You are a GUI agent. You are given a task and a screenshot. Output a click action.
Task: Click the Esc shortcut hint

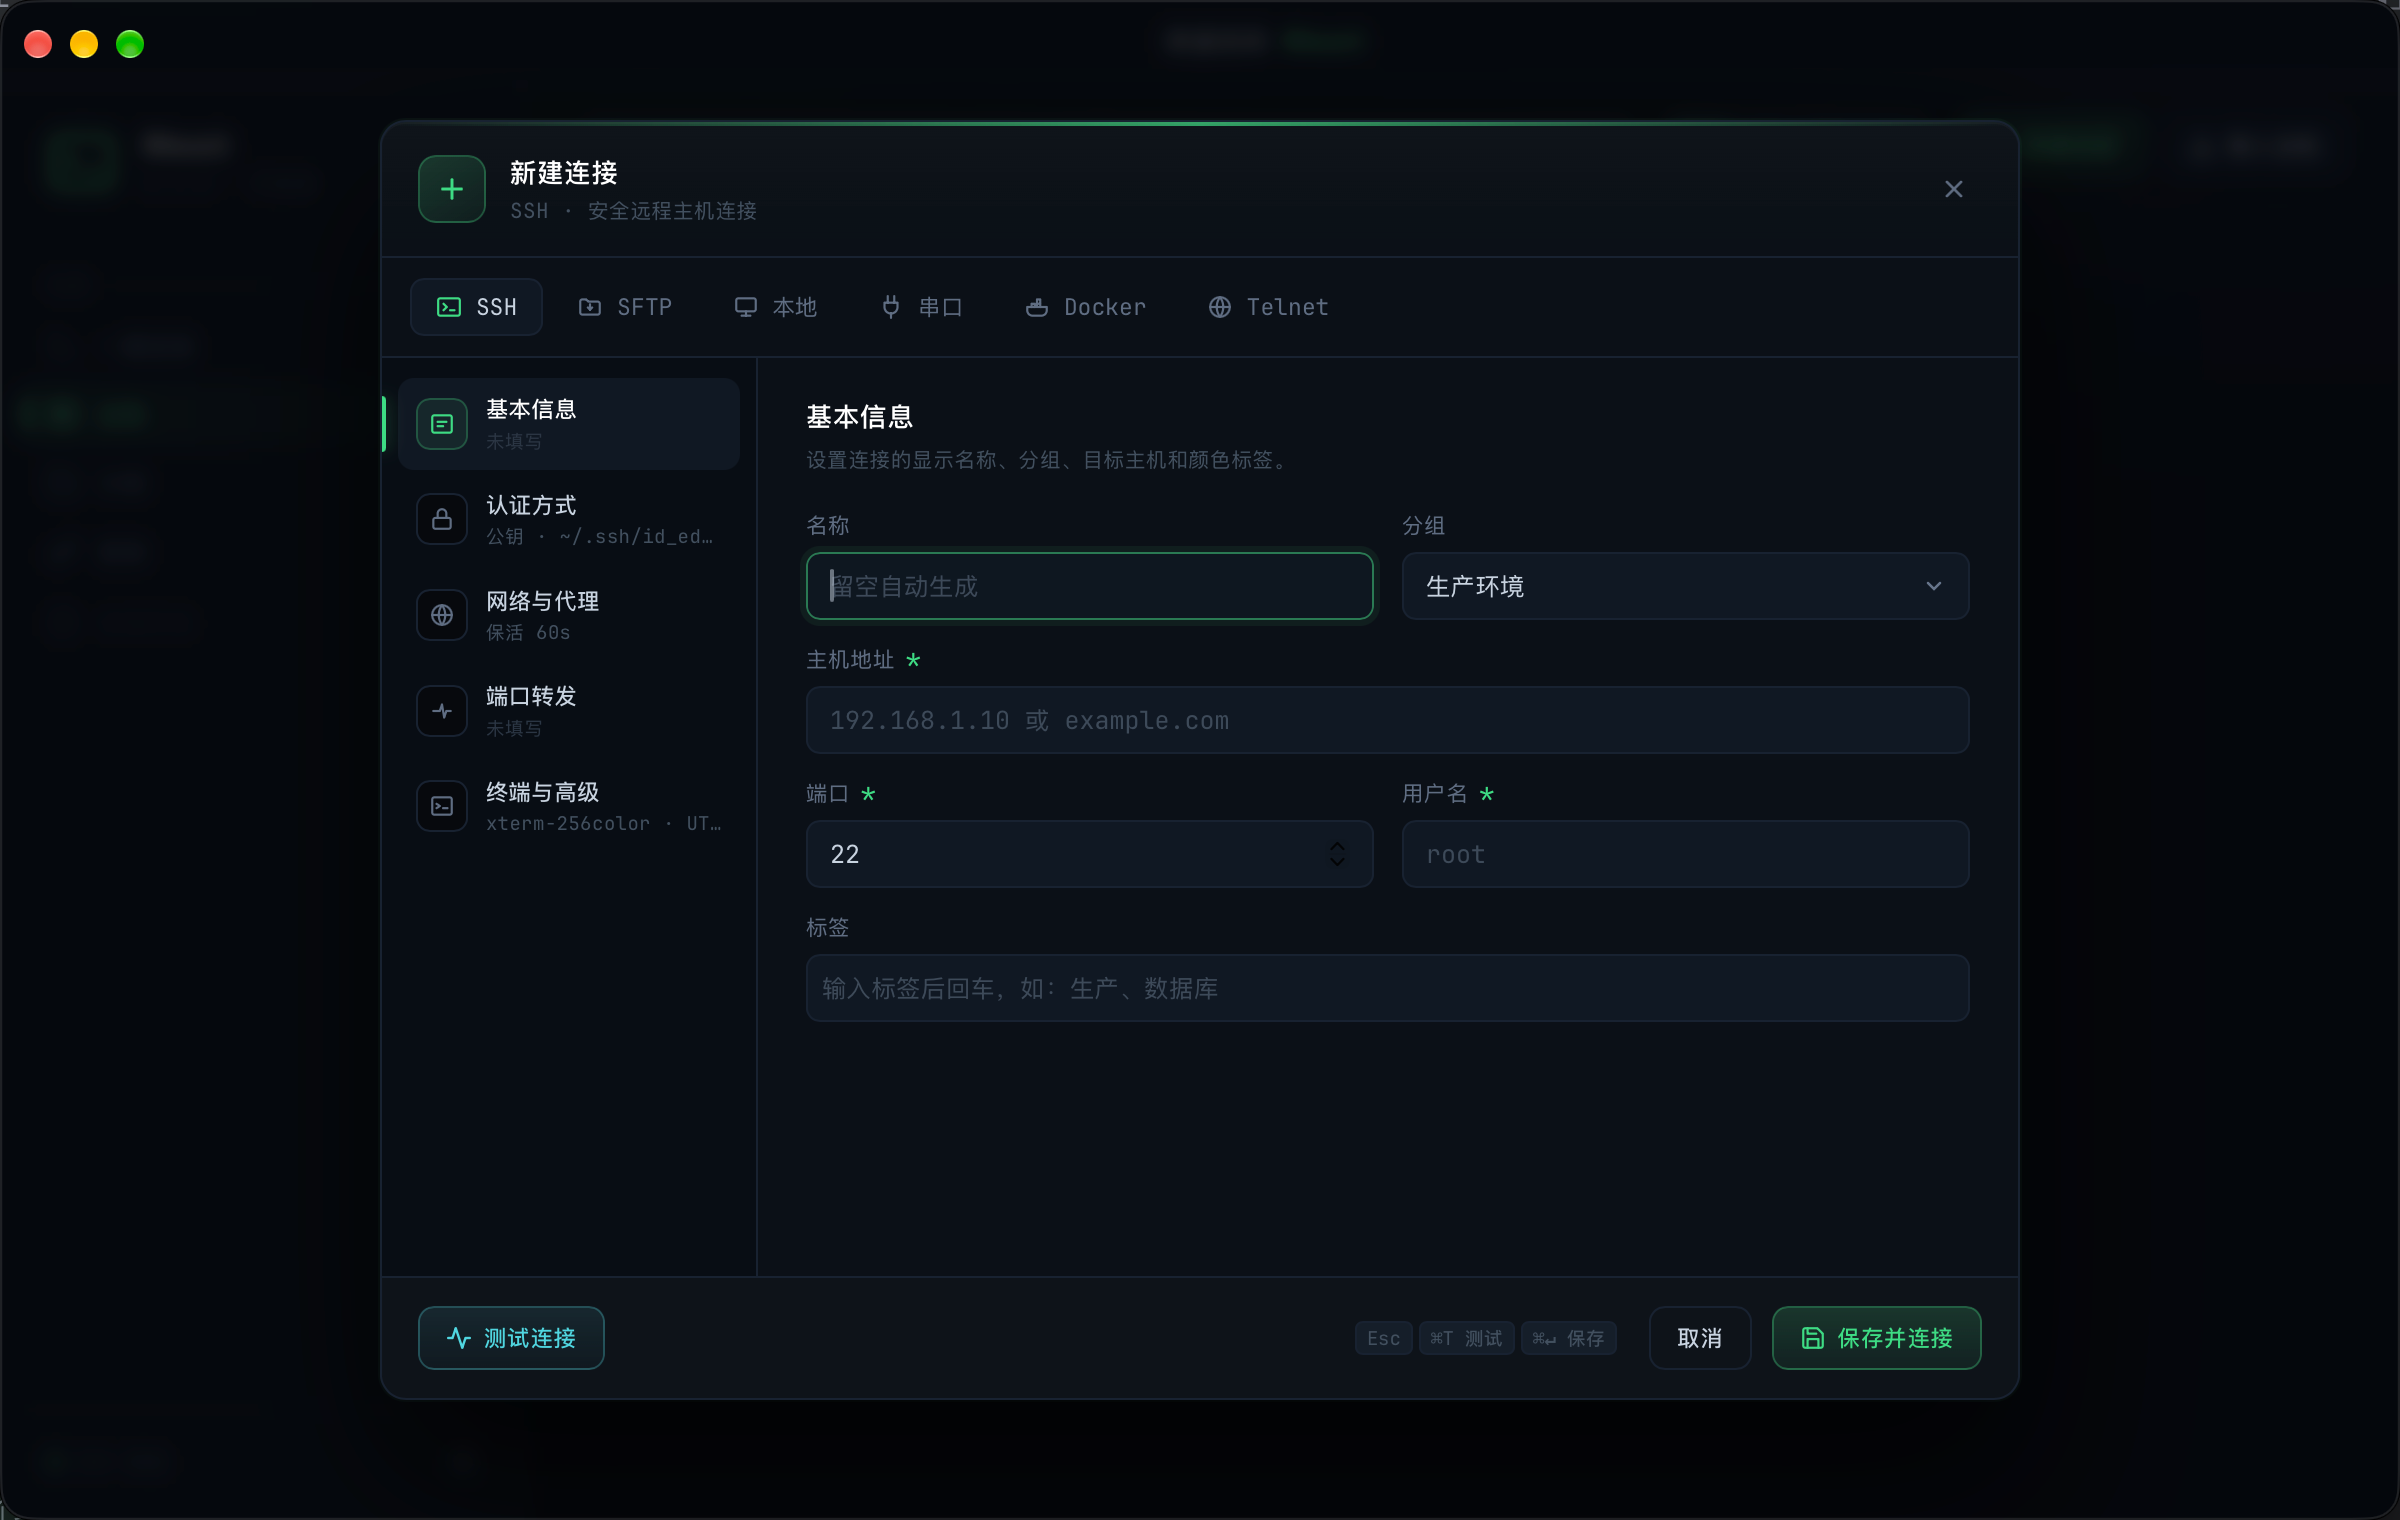pyautogui.click(x=1383, y=1338)
